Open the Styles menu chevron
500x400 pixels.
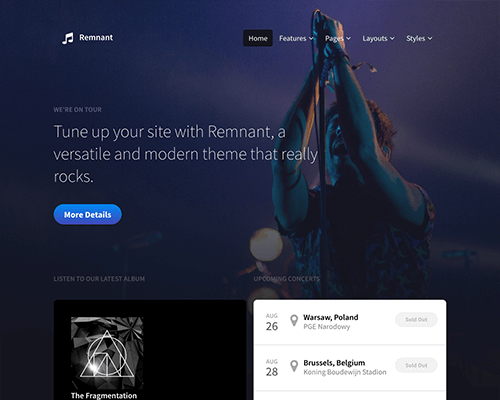click(430, 38)
